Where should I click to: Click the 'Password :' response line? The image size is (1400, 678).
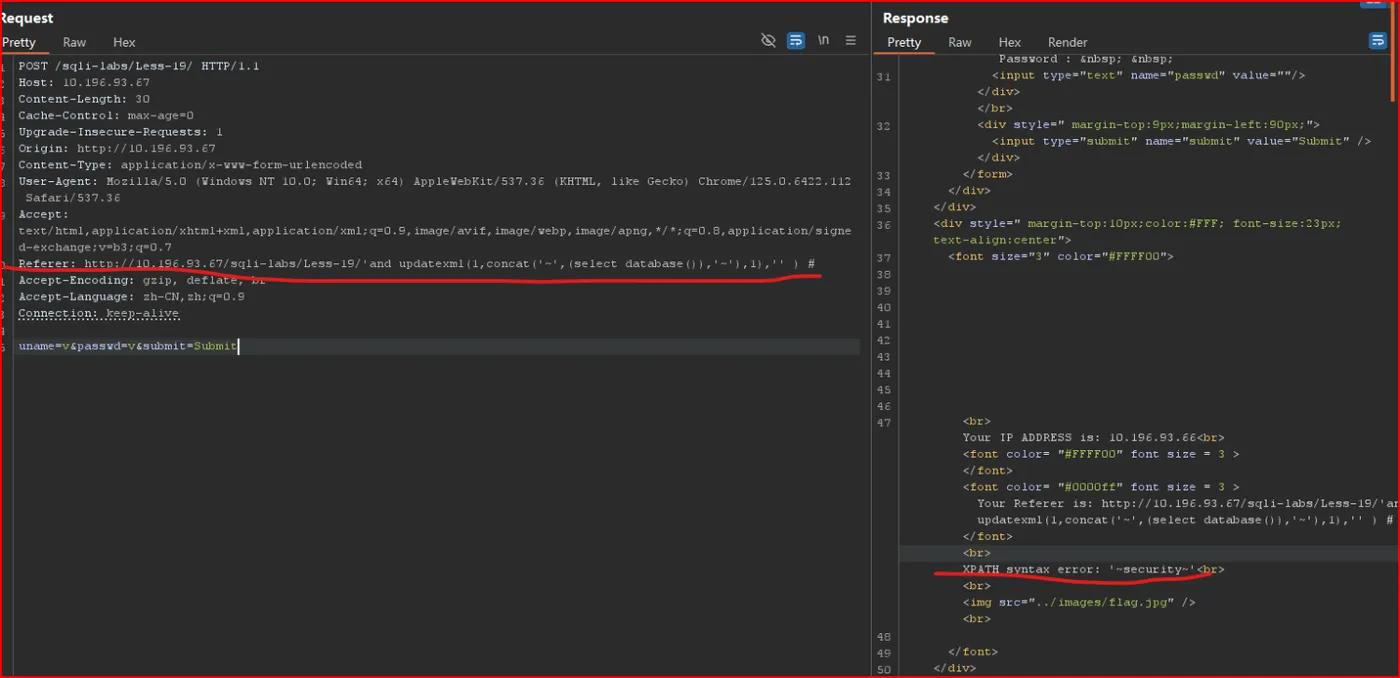click(1085, 59)
